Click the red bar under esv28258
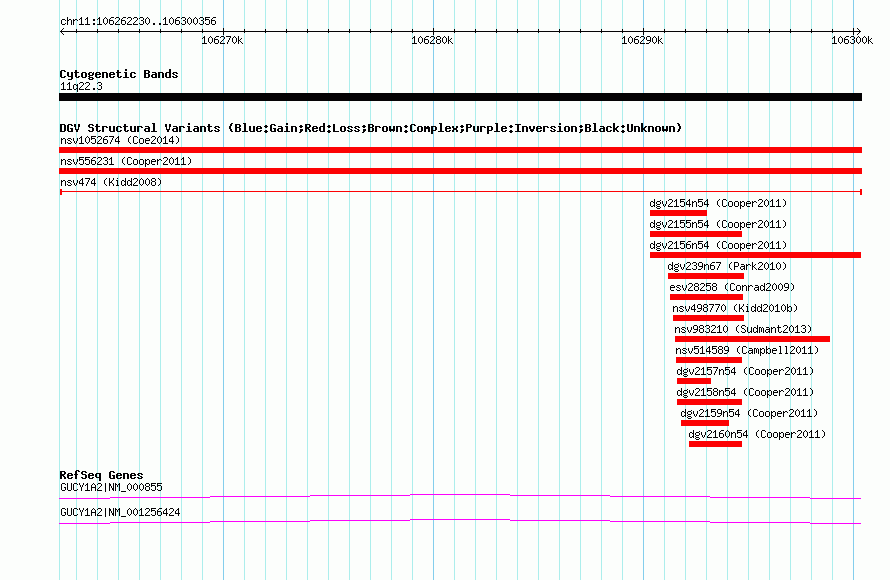890x580 pixels. [706, 297]
